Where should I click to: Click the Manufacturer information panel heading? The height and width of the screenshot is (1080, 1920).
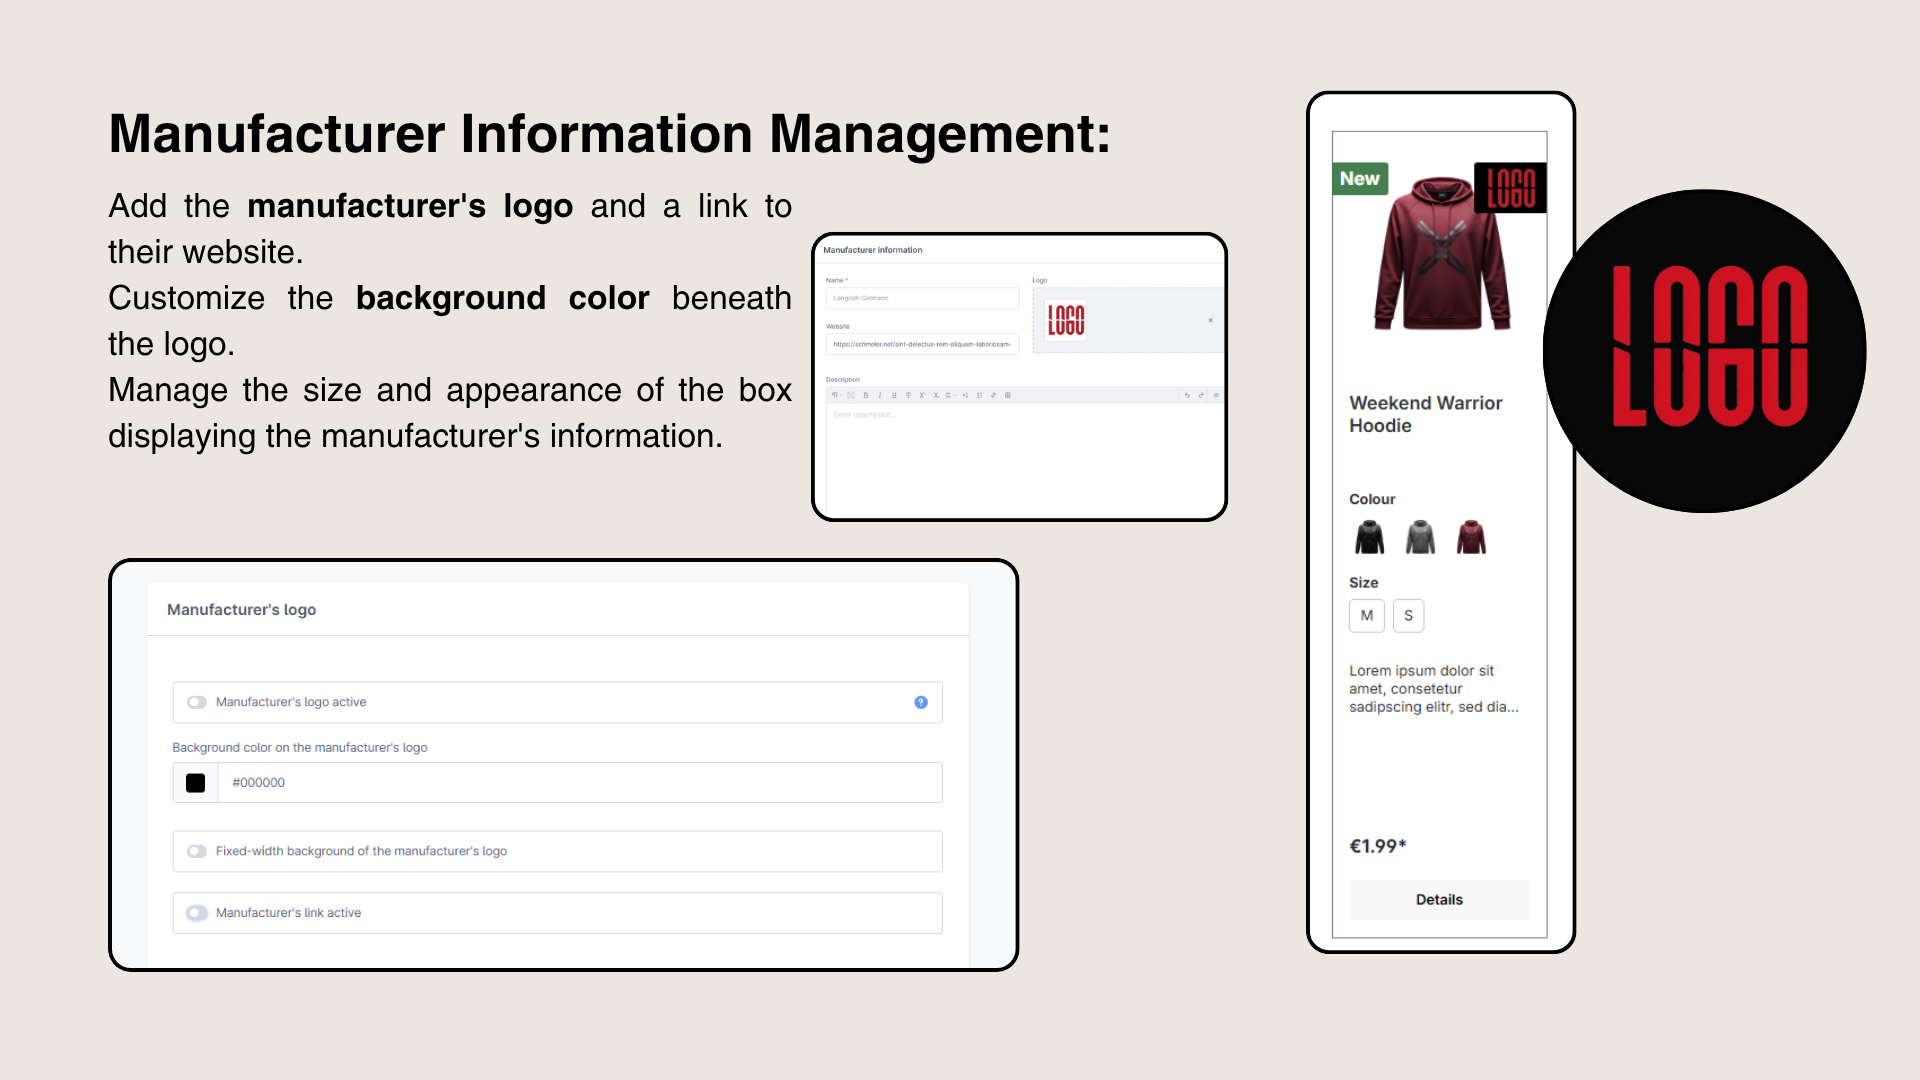873,250
